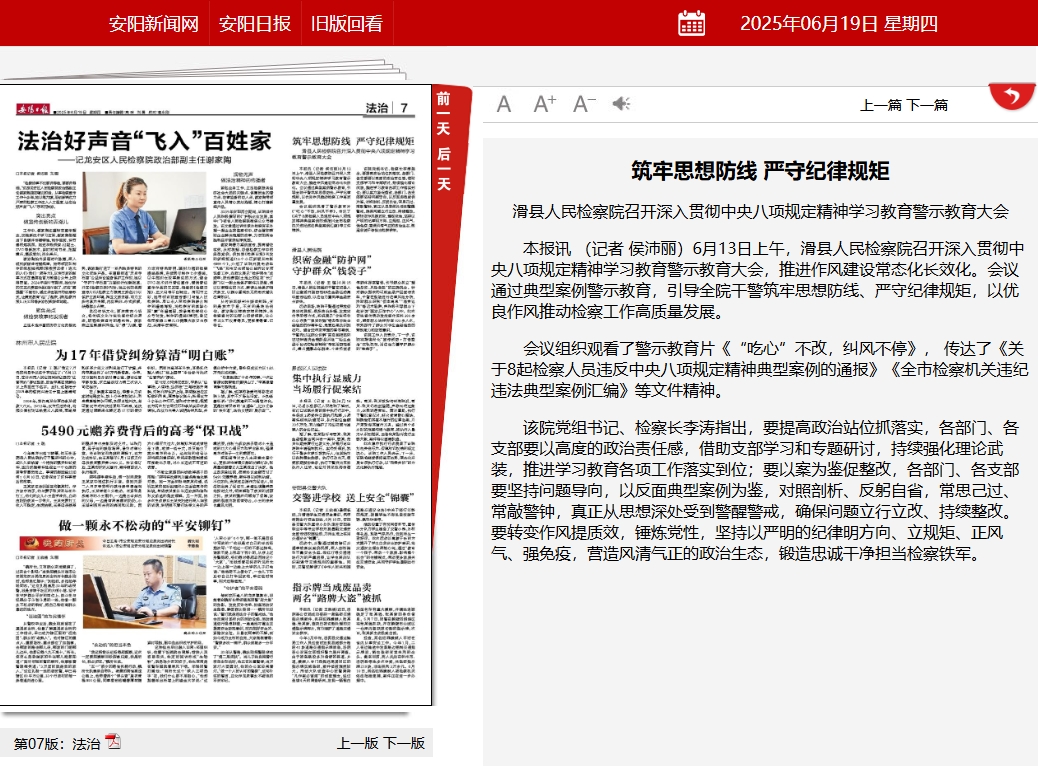Go to next article 下一篇
Screen dimensions: 1038x768
[927, 105]
